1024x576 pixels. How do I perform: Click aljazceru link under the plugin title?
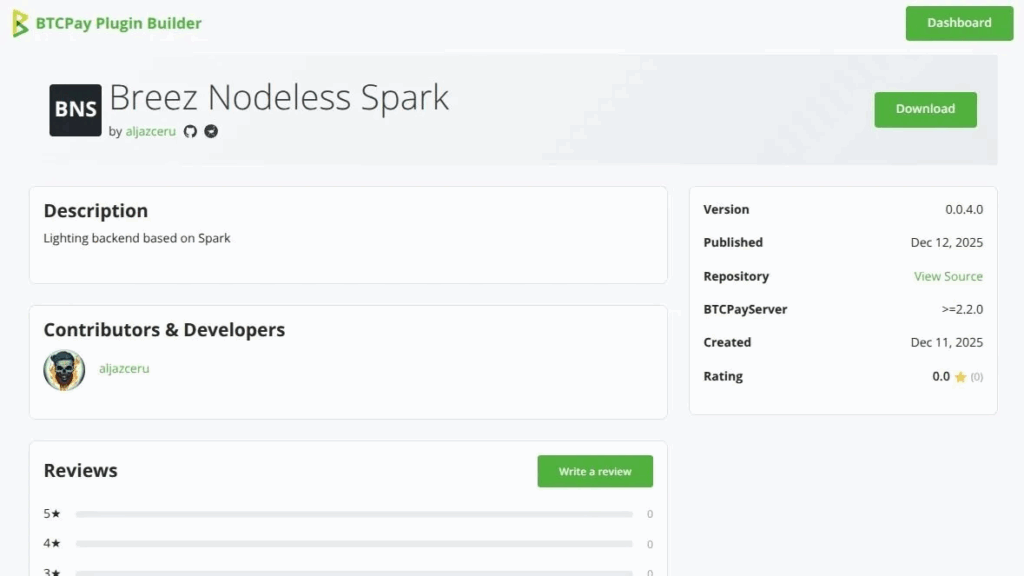coord(150,131)
